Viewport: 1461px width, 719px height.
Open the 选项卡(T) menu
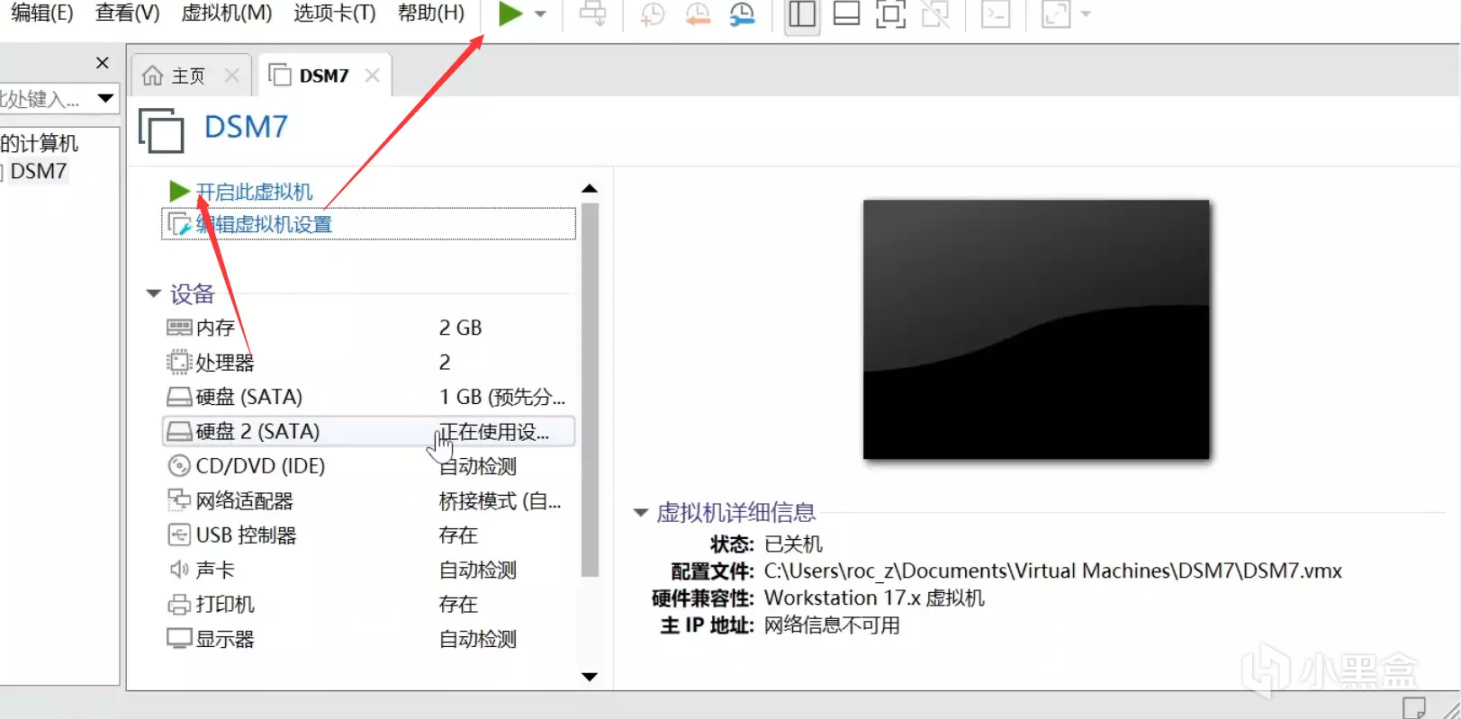(335, 13)
